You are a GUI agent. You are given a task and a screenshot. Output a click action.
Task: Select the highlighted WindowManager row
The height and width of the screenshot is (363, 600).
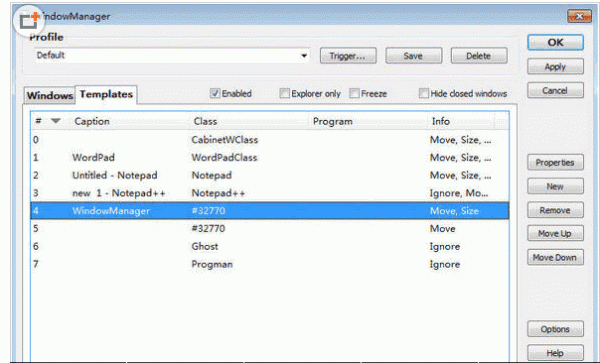tap(270, 211)
